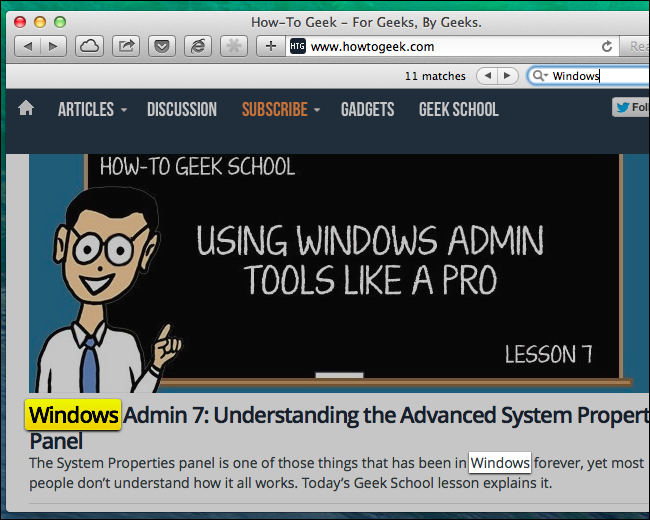Jump to the previous find match

pos(488,76)
